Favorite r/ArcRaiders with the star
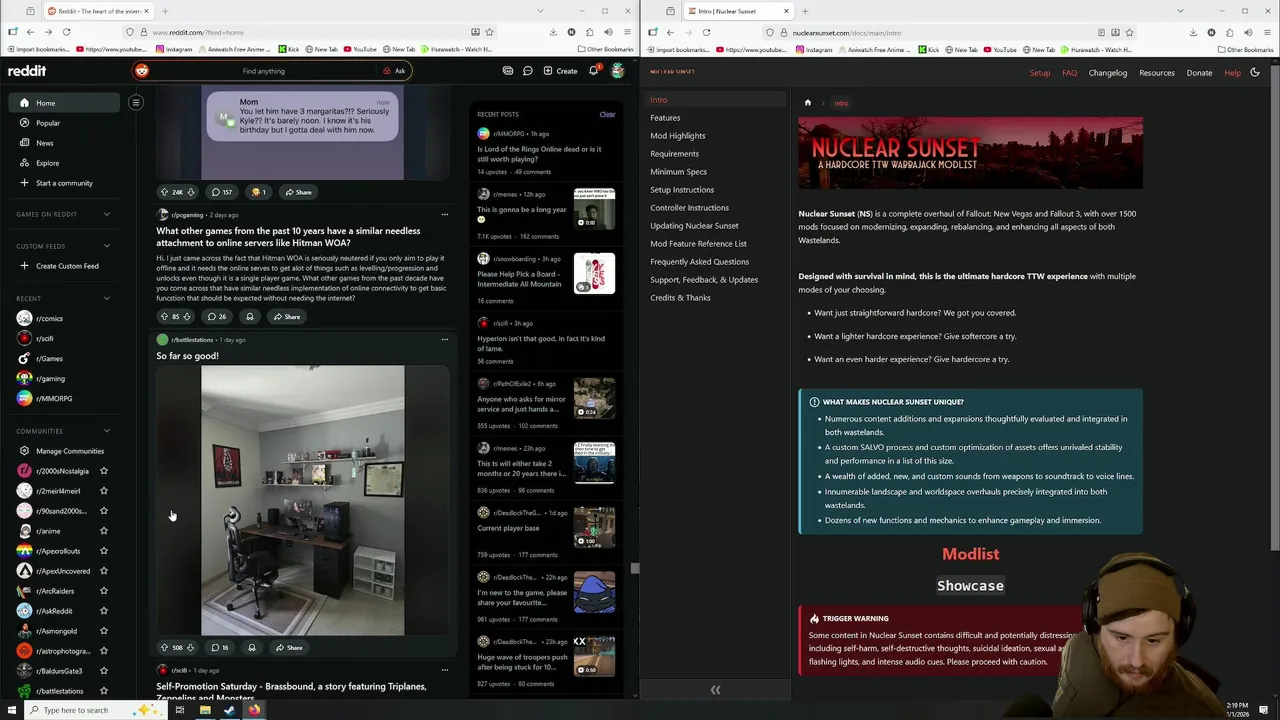1280x720 pixels. point(104,591)
